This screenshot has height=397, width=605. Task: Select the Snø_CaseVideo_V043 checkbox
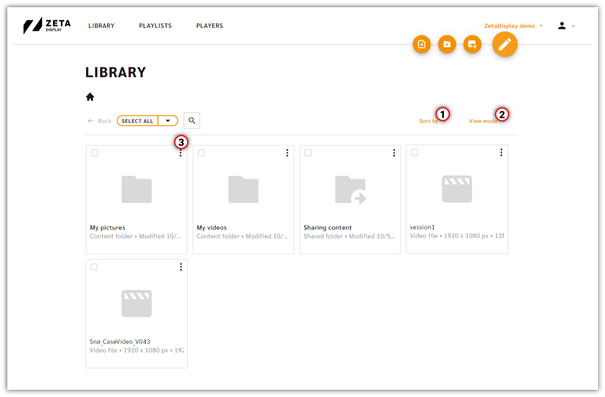click(x=94, y=267)
